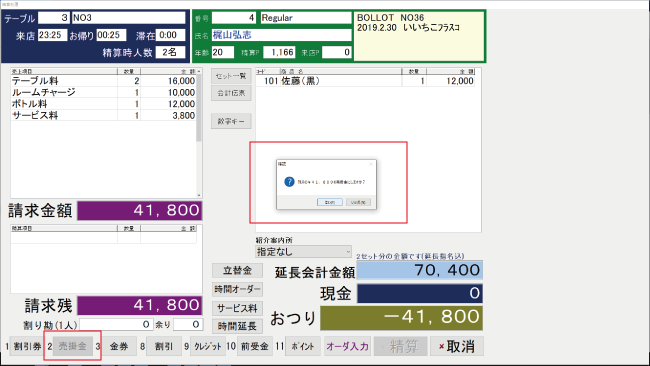The image size is (650, 366).
Task: Click the 精算P field showing 1,166
Action: (x=279, y=52)
